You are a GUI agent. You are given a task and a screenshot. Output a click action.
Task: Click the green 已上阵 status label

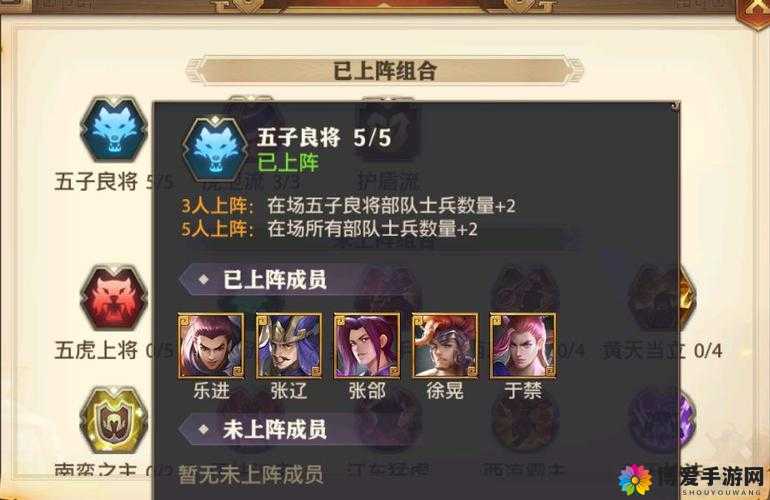[288, 163]
